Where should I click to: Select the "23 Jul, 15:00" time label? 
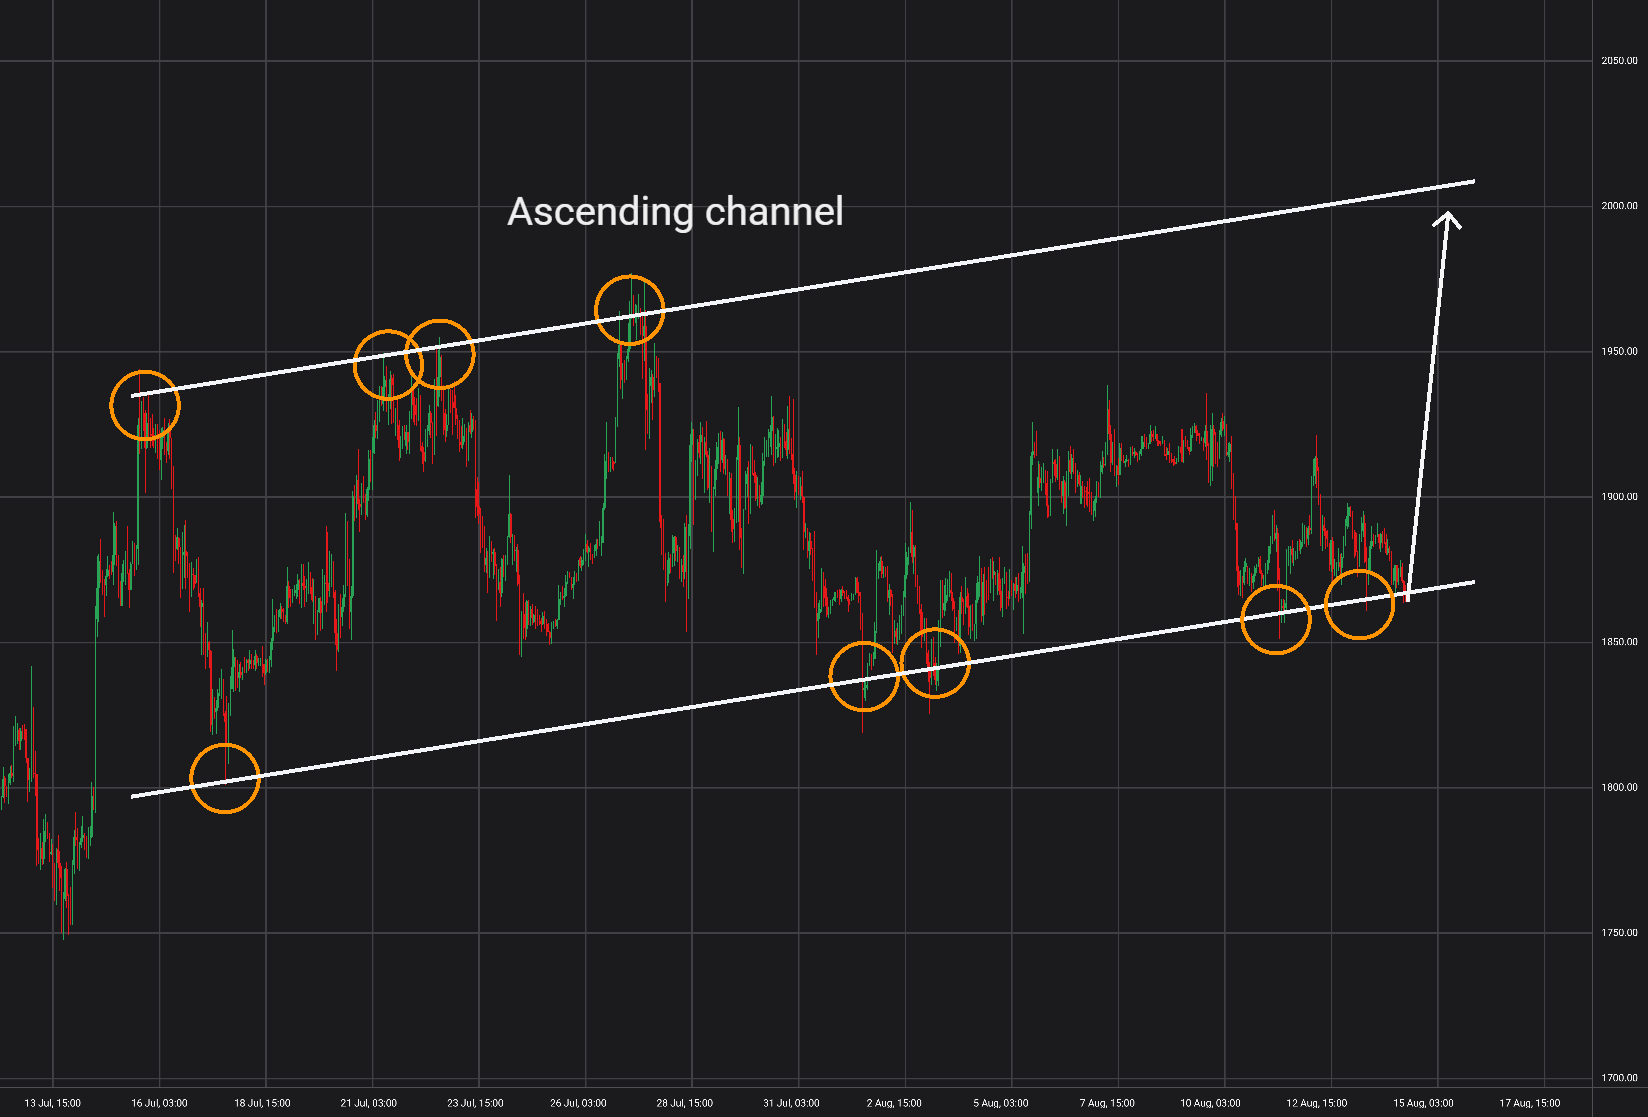pos(475,1103)
